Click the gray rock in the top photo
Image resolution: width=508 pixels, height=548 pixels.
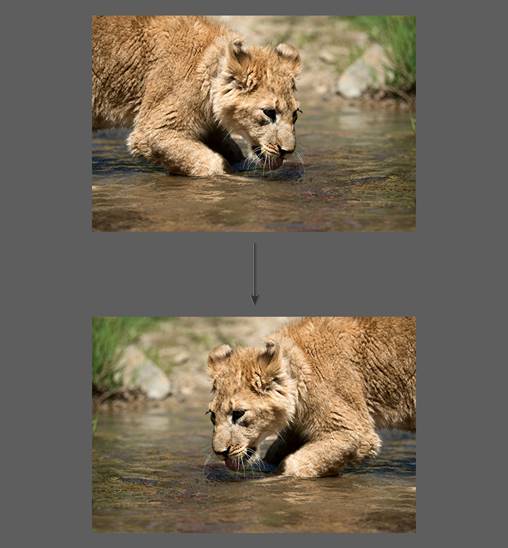pyautogui.click(x=362, y=75)
